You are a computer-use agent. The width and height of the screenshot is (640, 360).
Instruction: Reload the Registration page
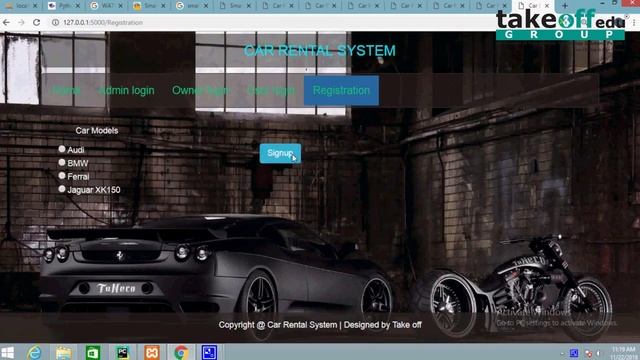coord(37,22)
